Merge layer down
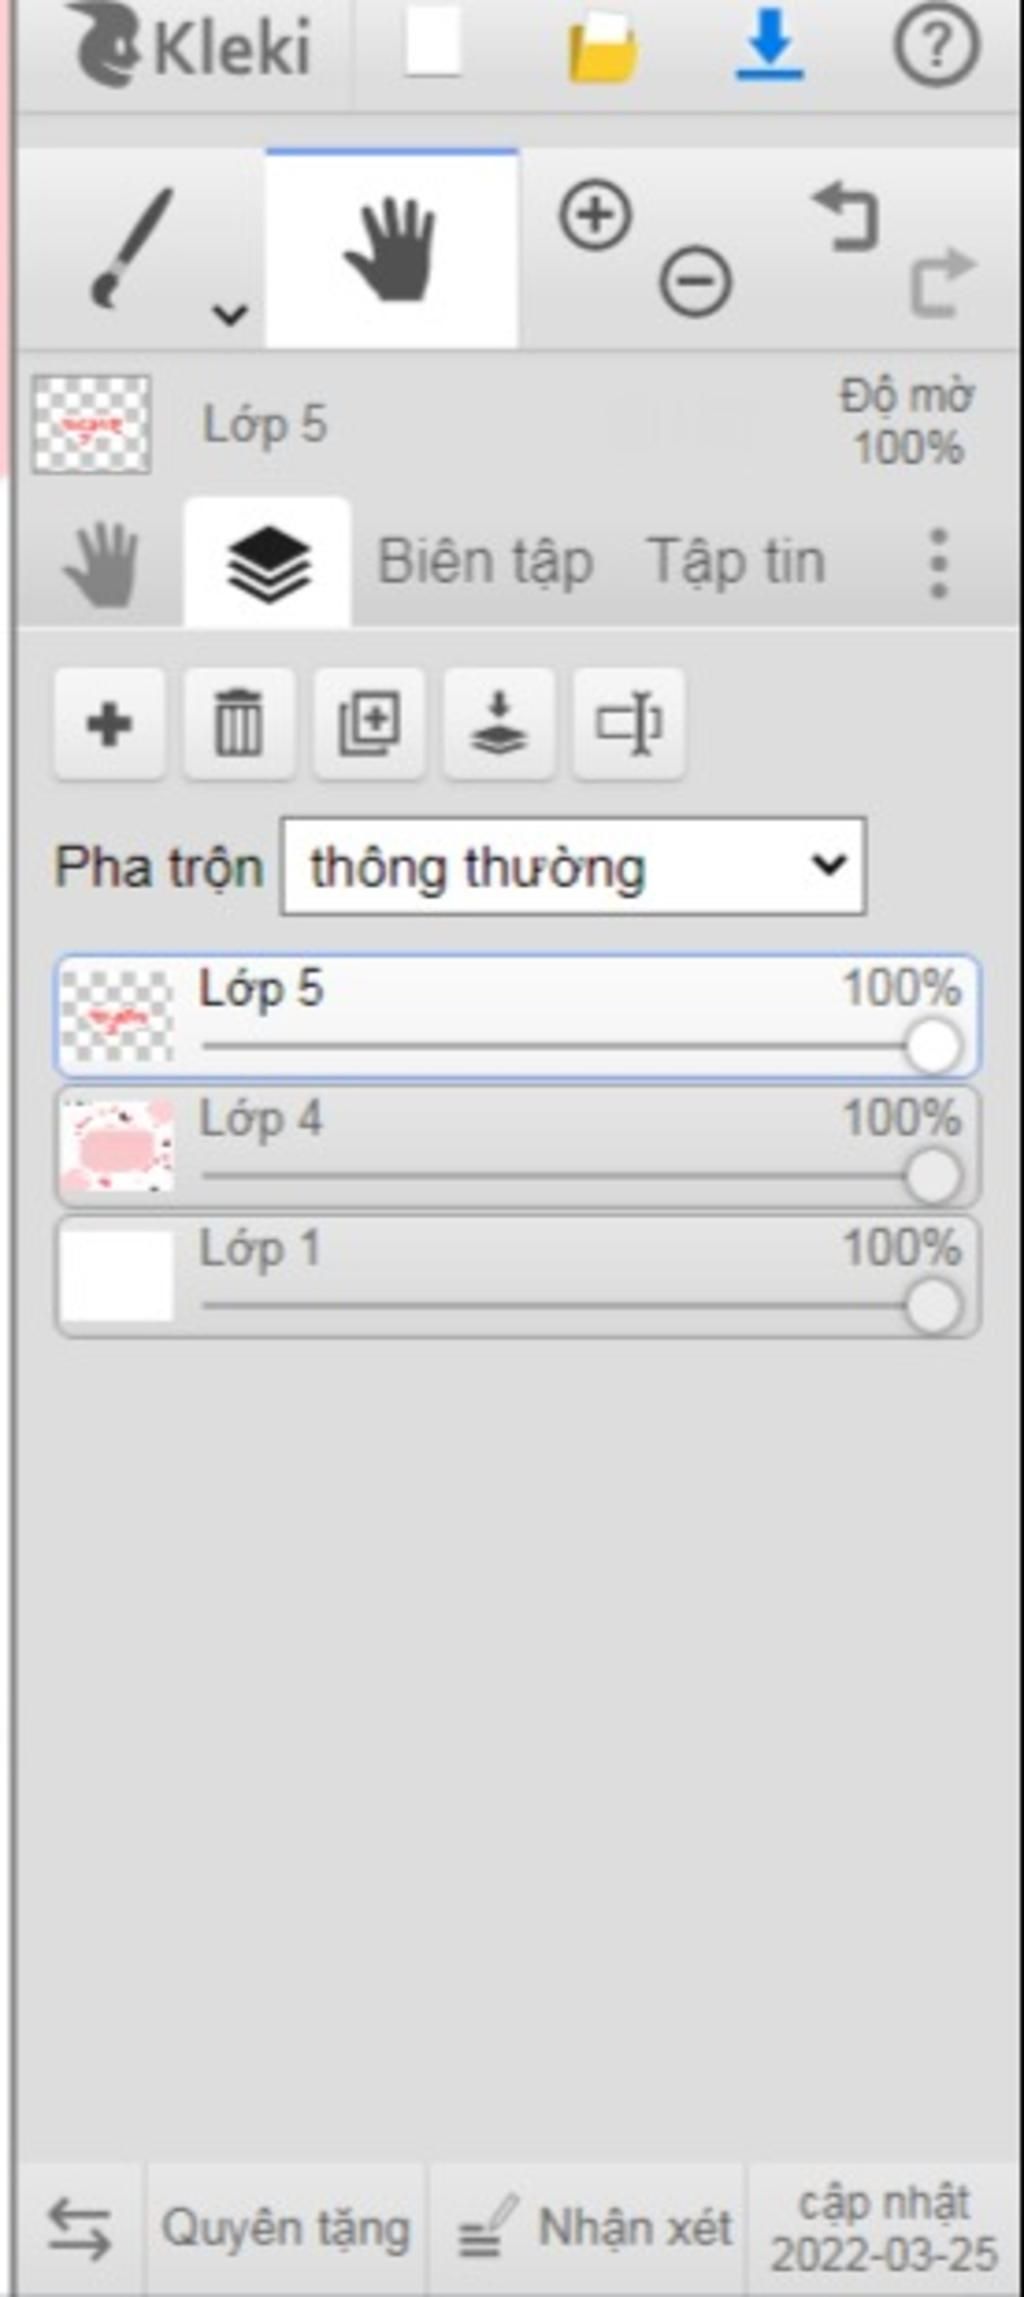 [499, 724]
